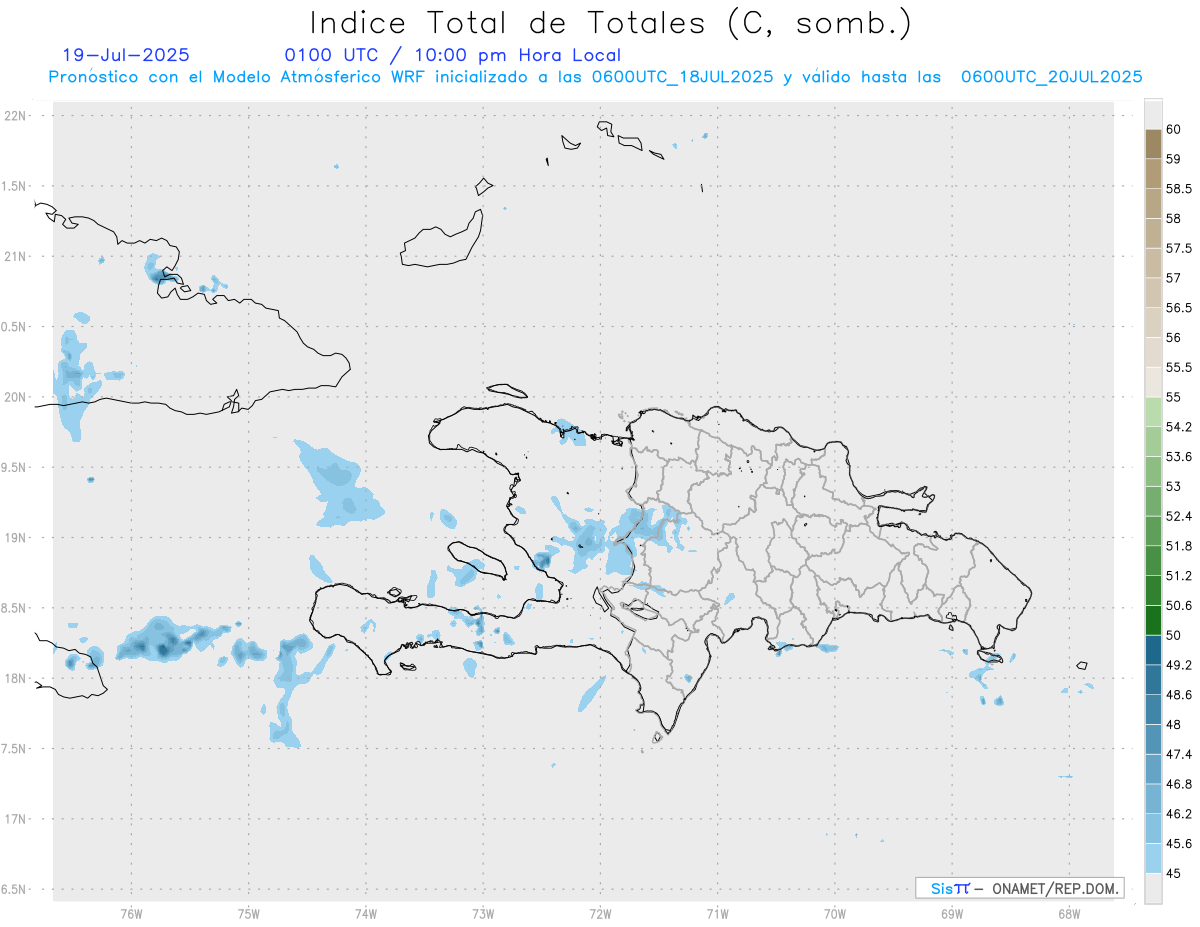The width and height of the screenshot is (1200, 927).
Task: Click the colorbar value '59'
Action: pyautogui.click(x=1173, y=159)
